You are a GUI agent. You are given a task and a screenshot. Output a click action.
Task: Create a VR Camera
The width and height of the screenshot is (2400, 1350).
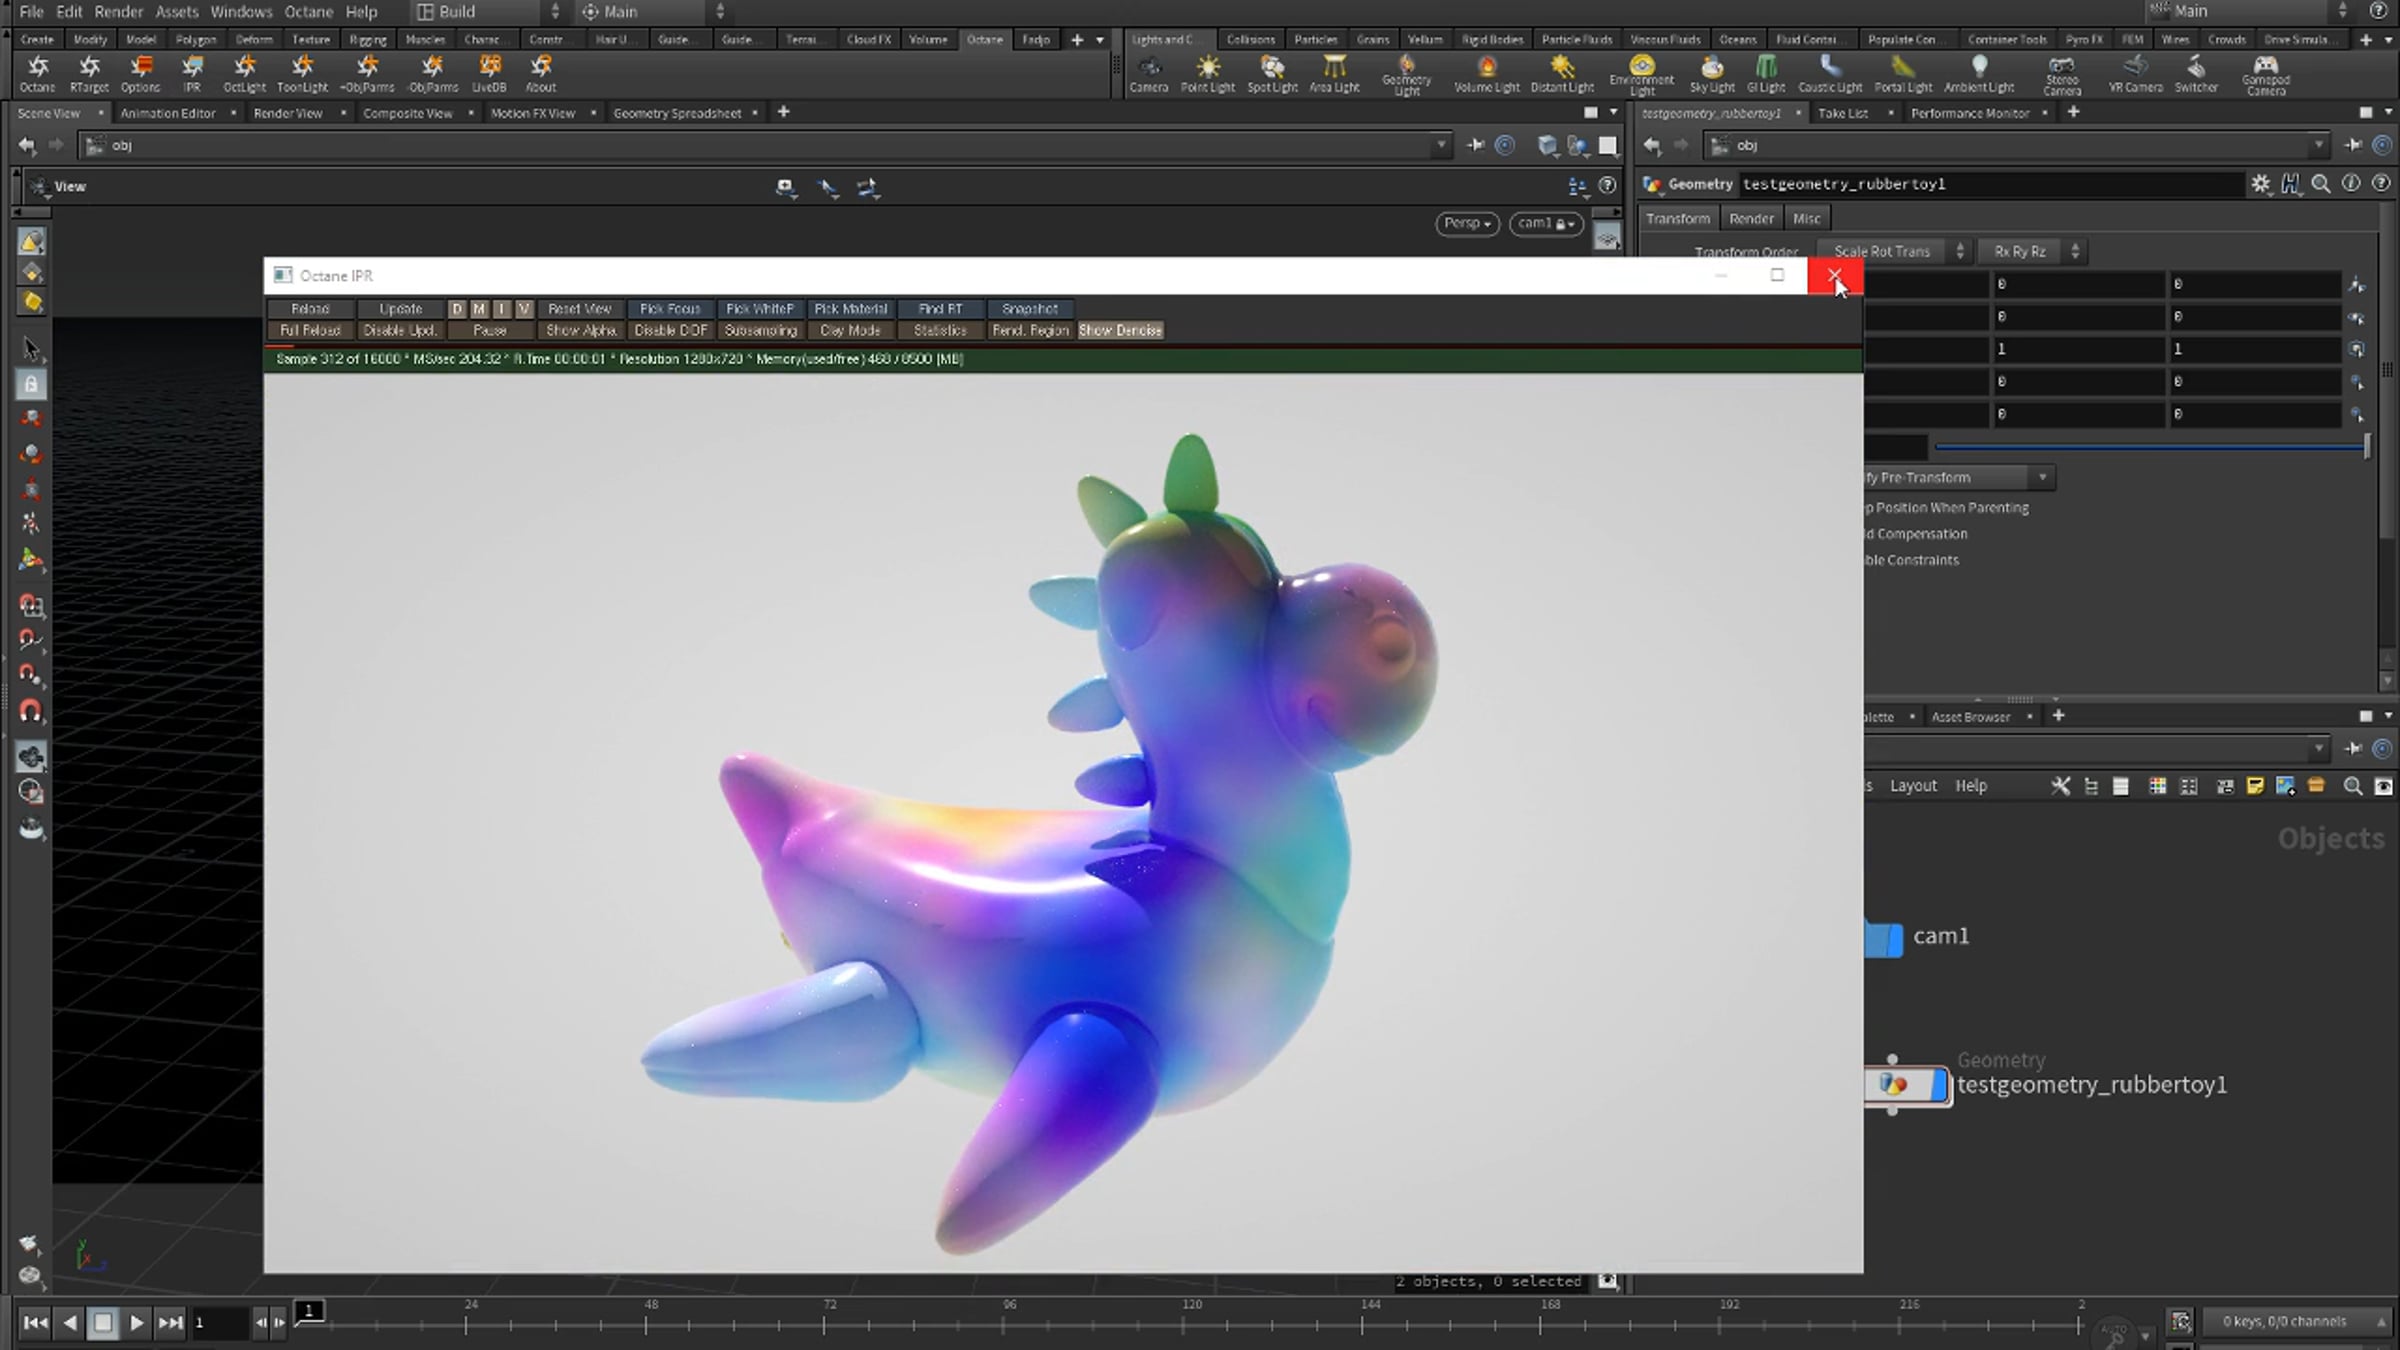point(2136,74)
